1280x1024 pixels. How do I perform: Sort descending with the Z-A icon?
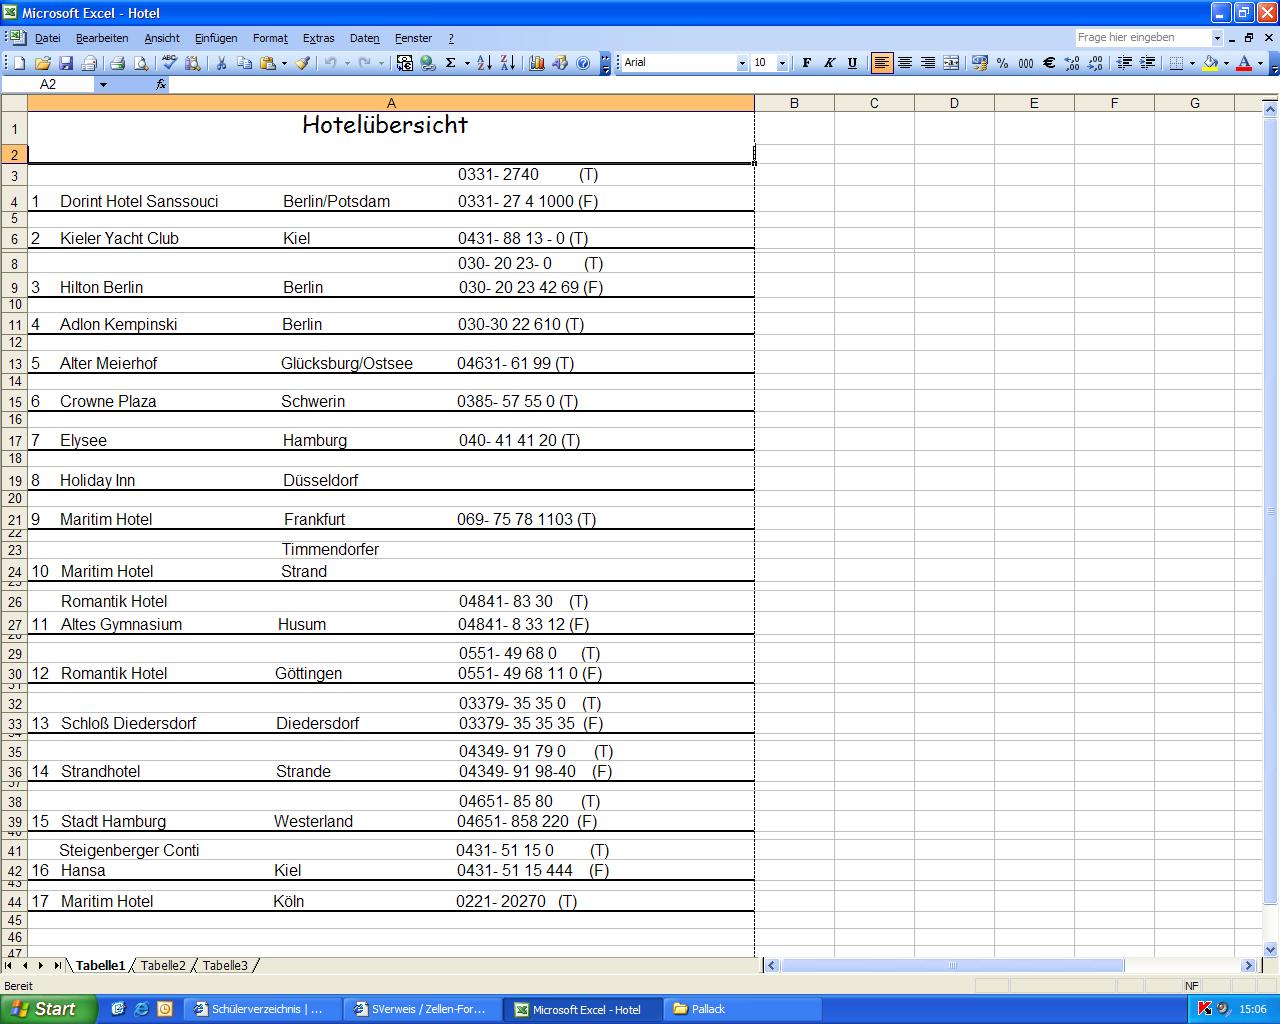(x=507, y=63)
